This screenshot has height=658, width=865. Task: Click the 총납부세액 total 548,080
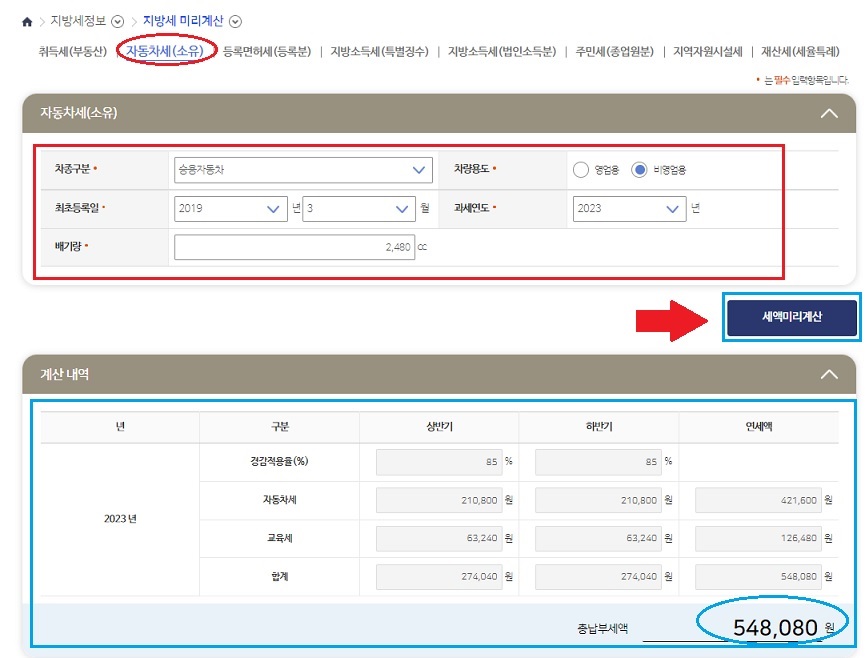[775, 628]
